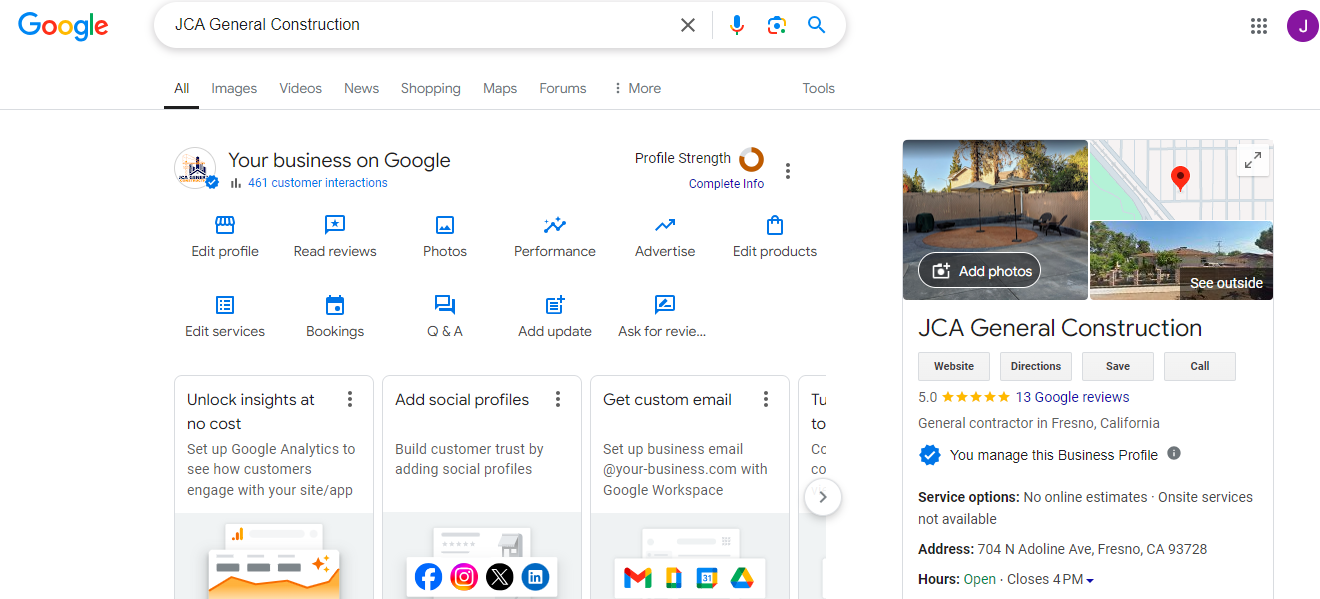The width and height of the screenshot is (1320, 599).
Task: Switch to the Images tab
Action: click(234, 88)
